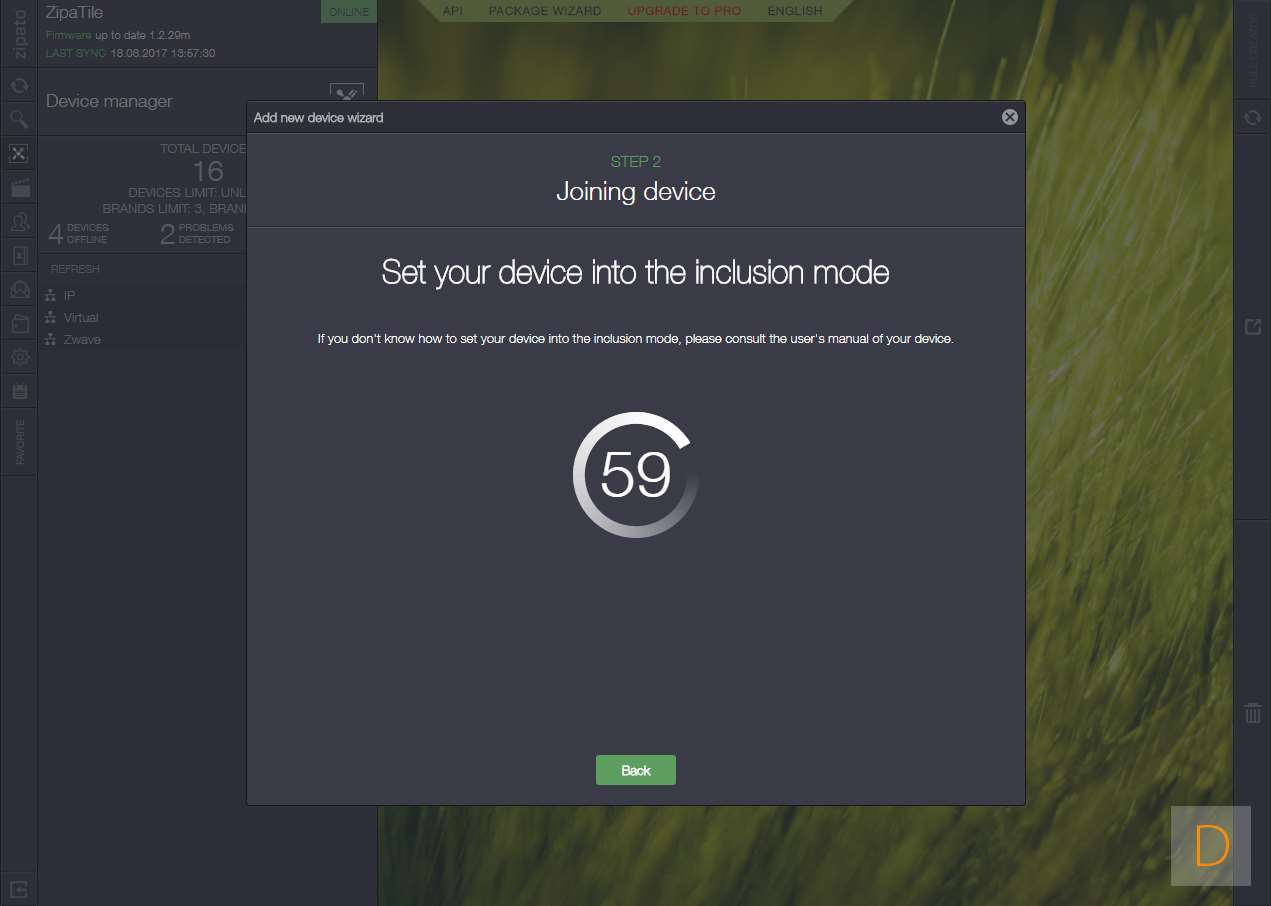Open the API menu item

point(452,11)
